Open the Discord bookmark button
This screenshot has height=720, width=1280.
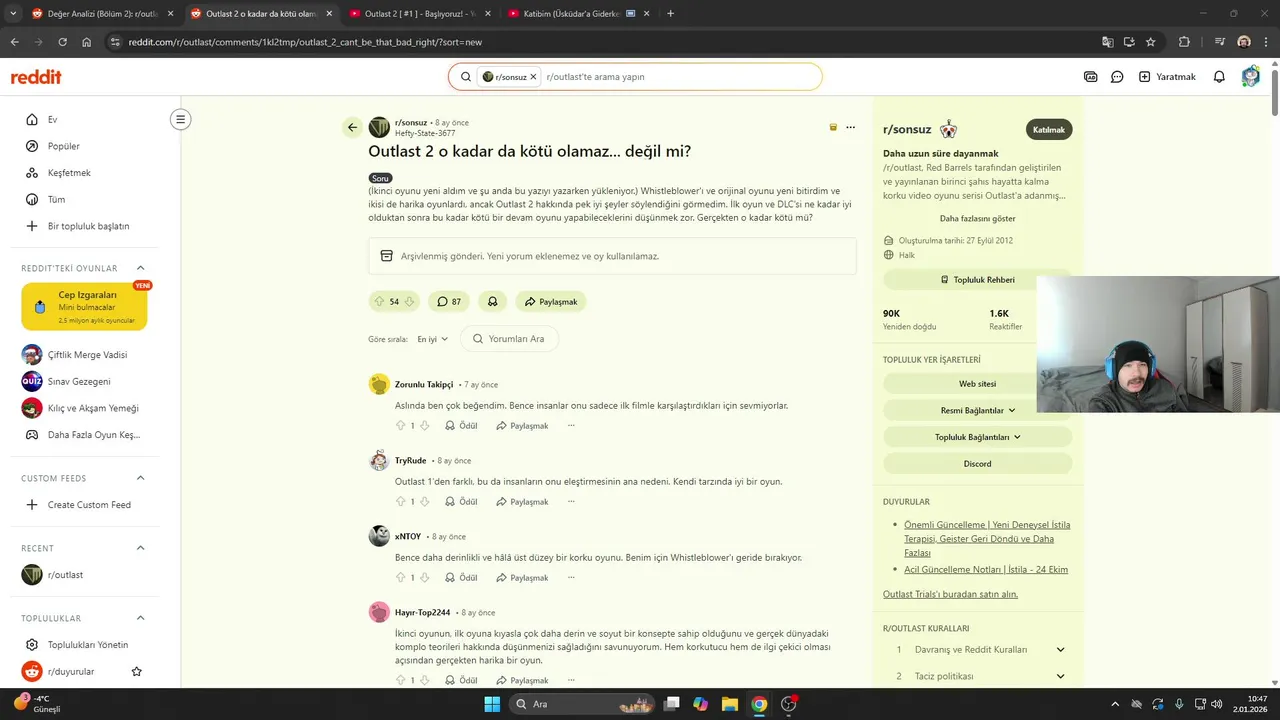tap(977, 464)
